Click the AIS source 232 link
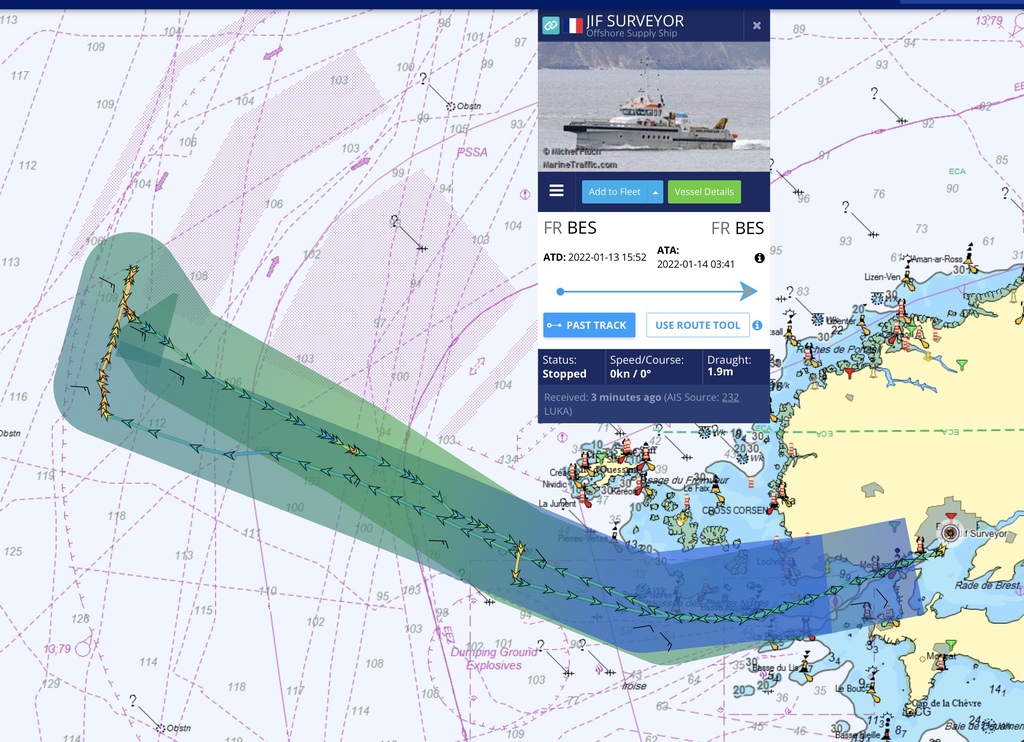The width and height of the screenshot is (1024, 742). click(730, 397)
